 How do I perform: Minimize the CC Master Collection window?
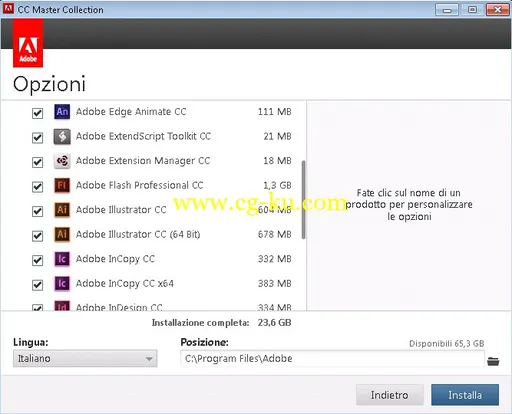point(447,10)
